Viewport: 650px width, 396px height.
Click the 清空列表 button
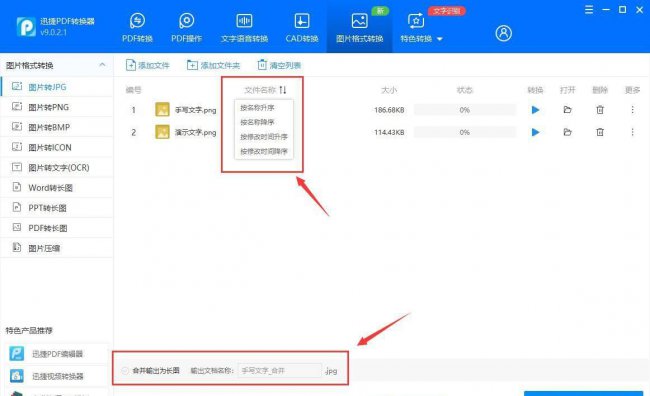279,65
